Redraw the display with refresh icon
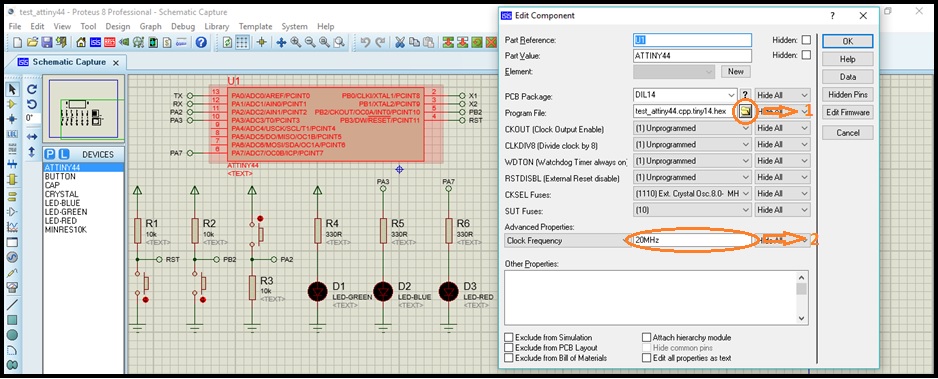Image resolution: width=938 pixels, height=379 pixels. click(227, 42)
